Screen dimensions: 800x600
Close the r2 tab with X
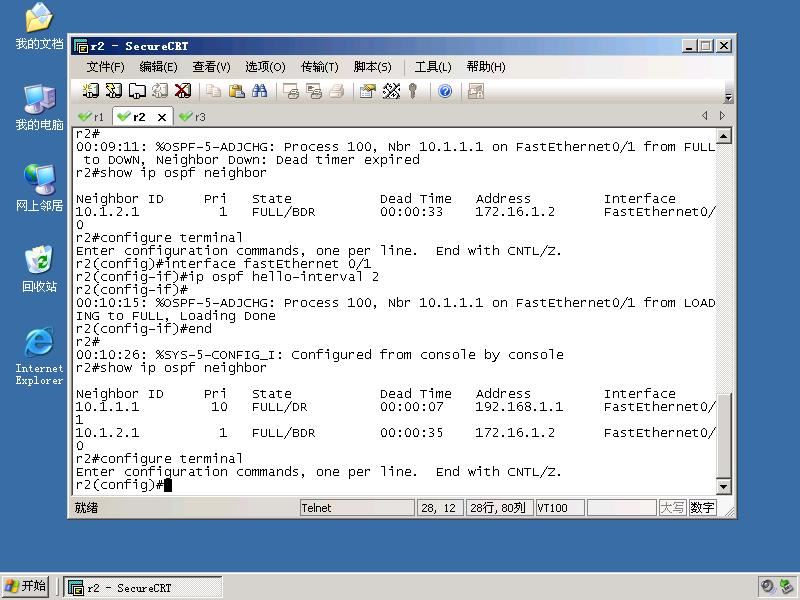pyautogui.click(x=162, y=117)
